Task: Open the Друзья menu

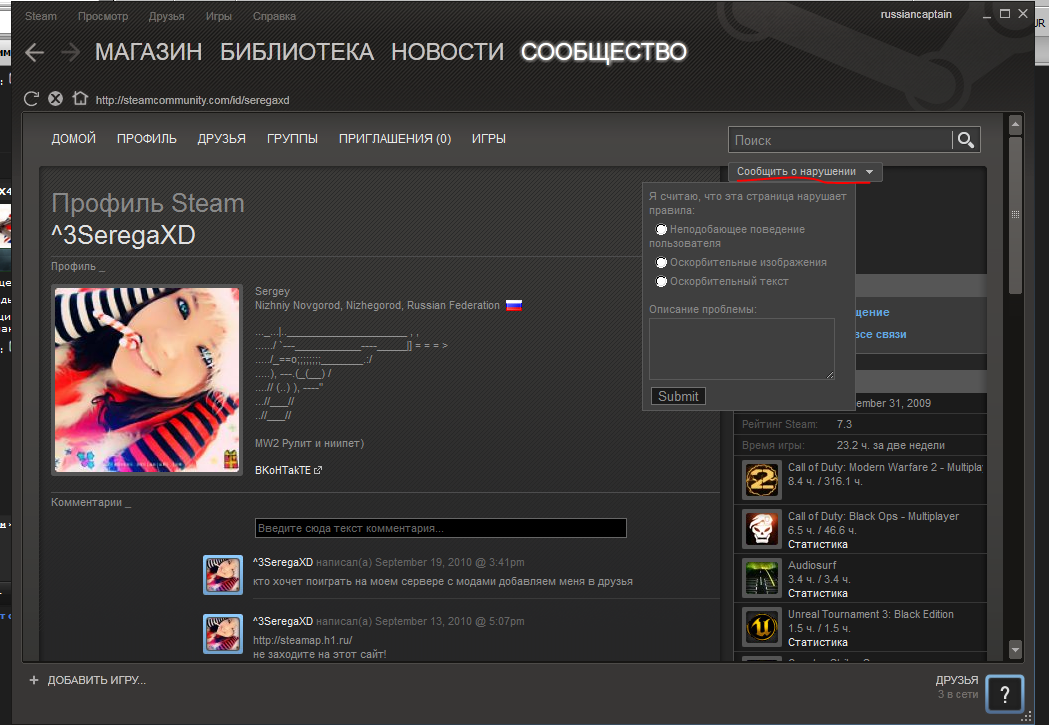Action: [167, 16]
